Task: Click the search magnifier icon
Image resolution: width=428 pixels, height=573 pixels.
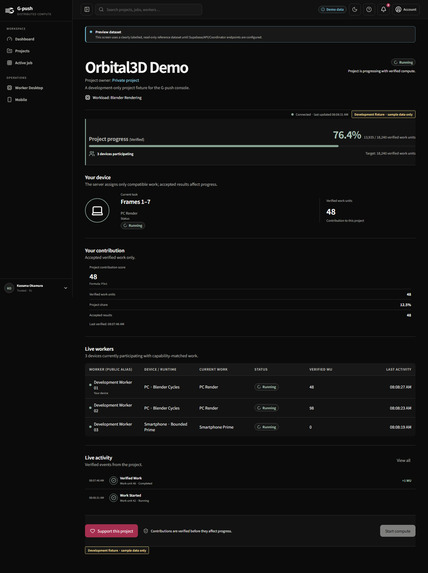Action: pos(101,10)
